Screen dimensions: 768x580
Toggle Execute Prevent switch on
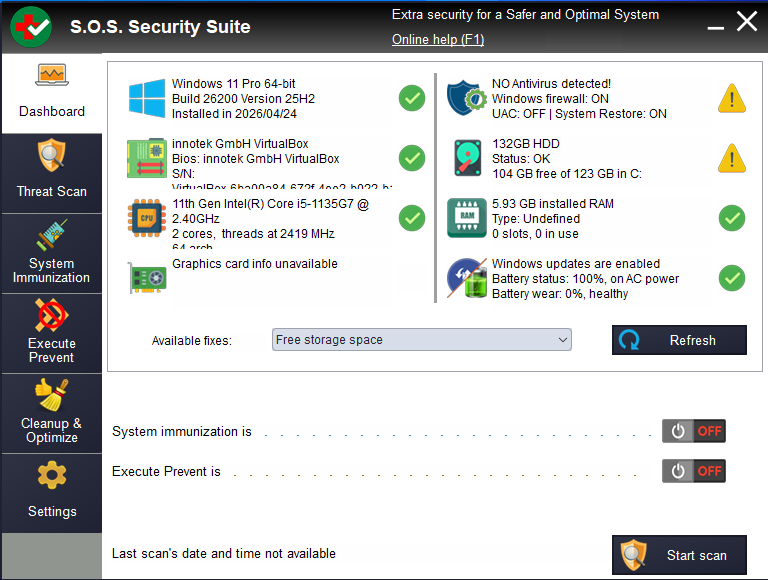[x=694, y=471]
